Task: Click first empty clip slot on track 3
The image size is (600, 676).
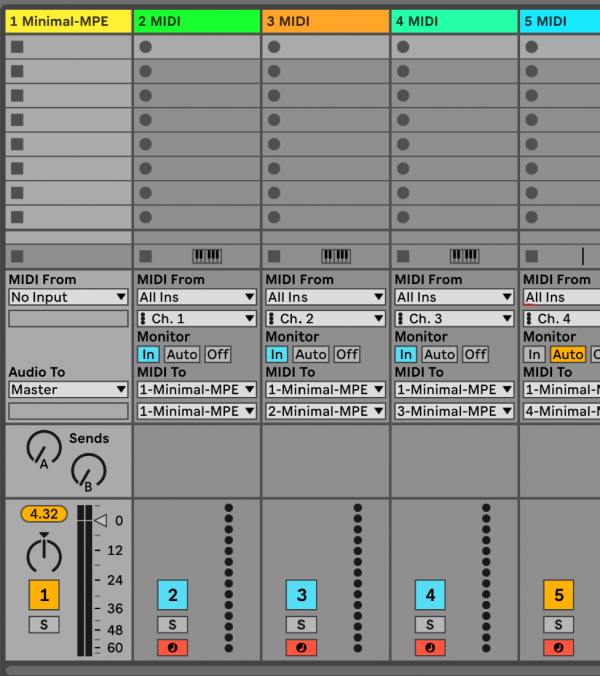Action: 325,47
